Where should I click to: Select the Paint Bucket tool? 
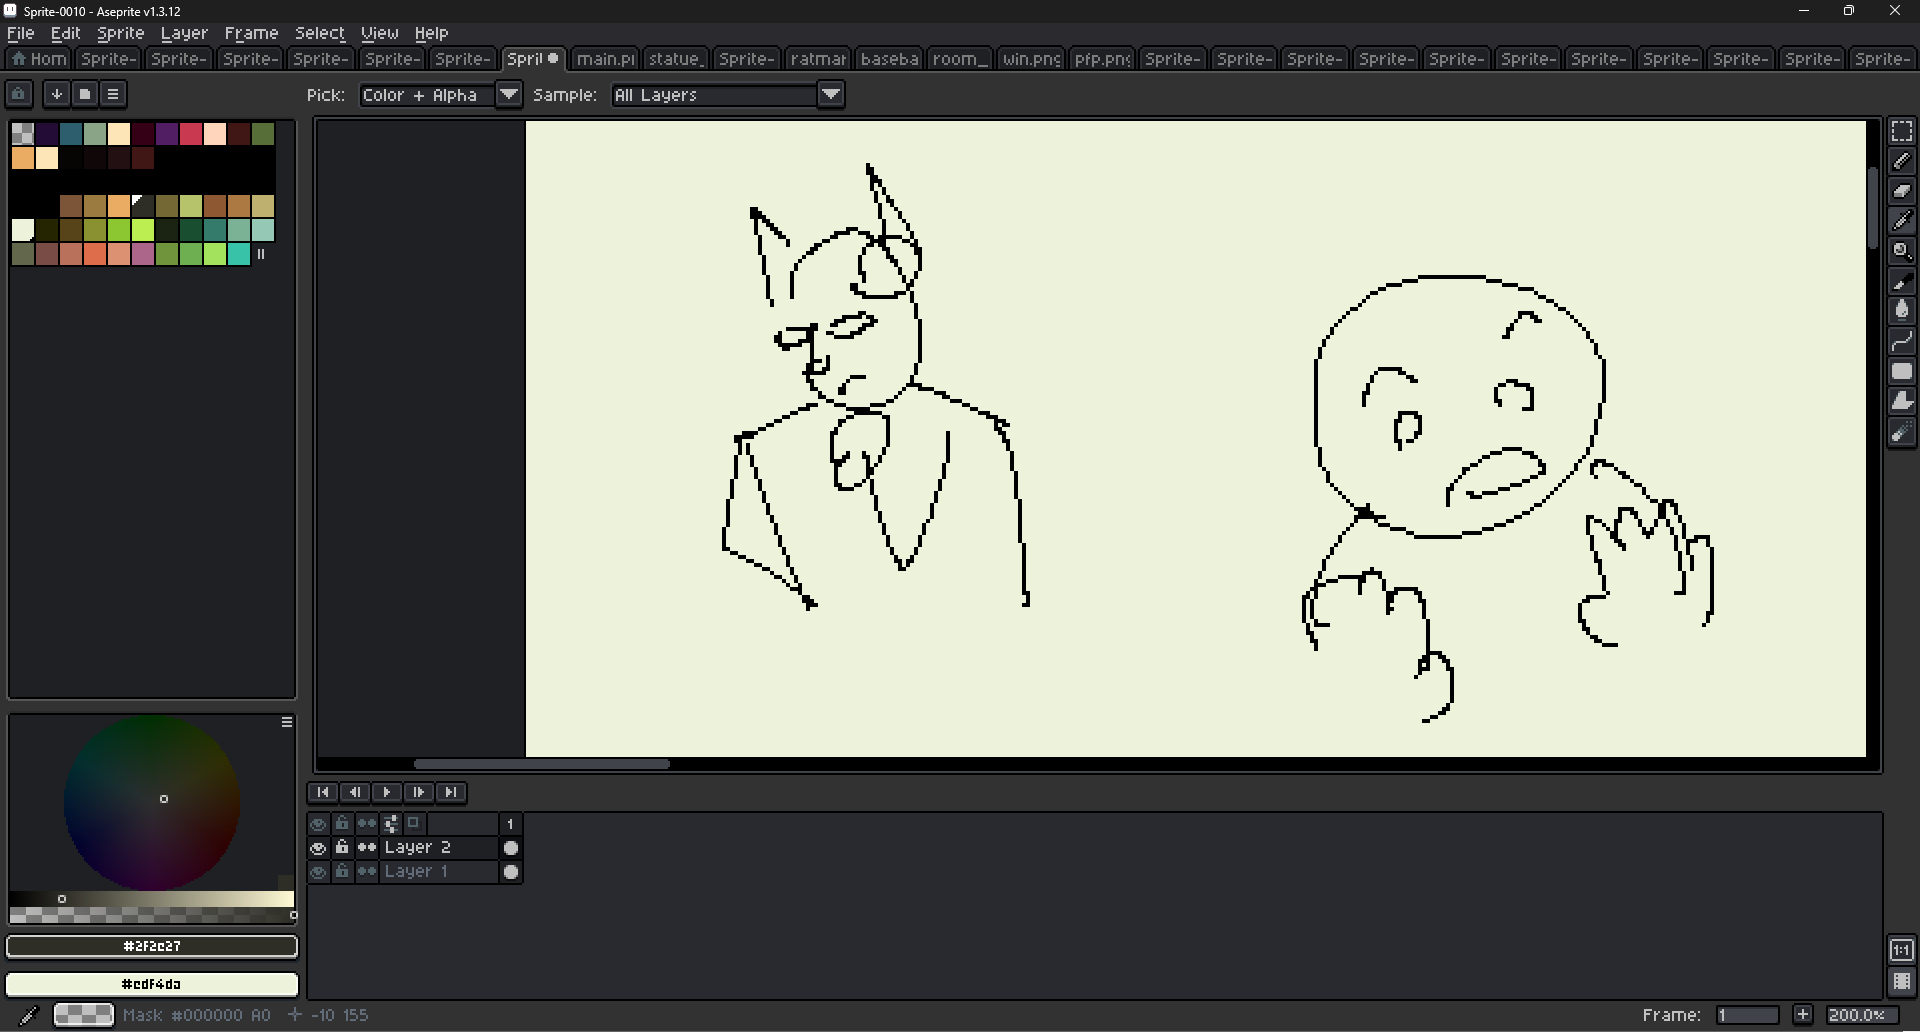[1901, 311]
